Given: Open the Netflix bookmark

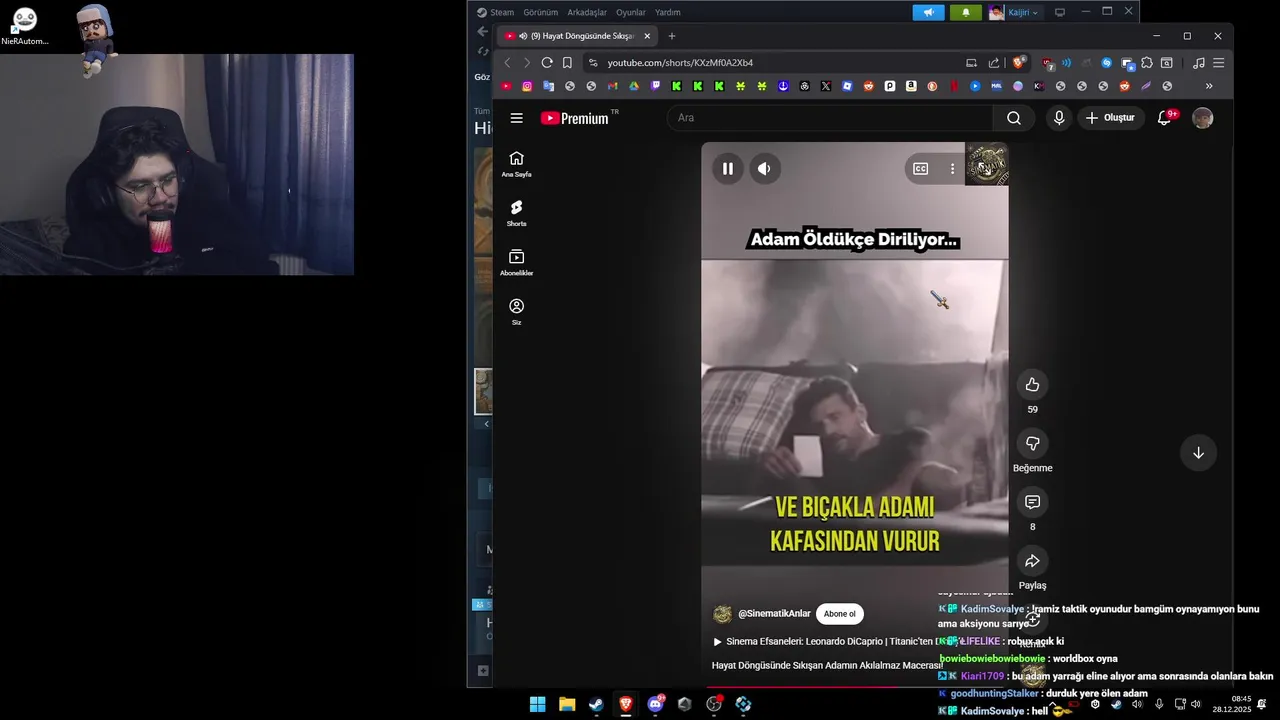Looking at the screenshot, I should 954,86.
